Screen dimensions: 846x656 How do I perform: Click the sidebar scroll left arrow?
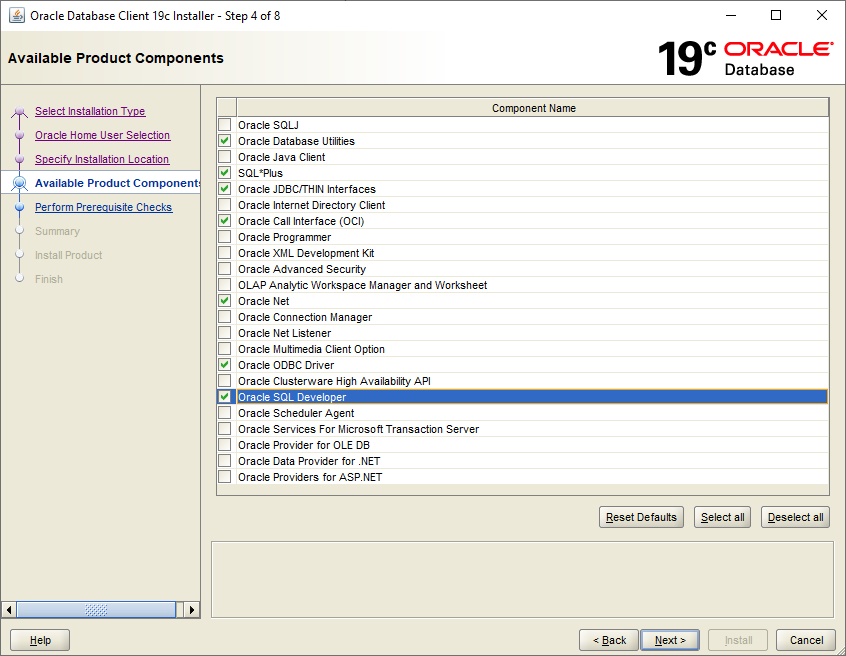click(9, 610)
